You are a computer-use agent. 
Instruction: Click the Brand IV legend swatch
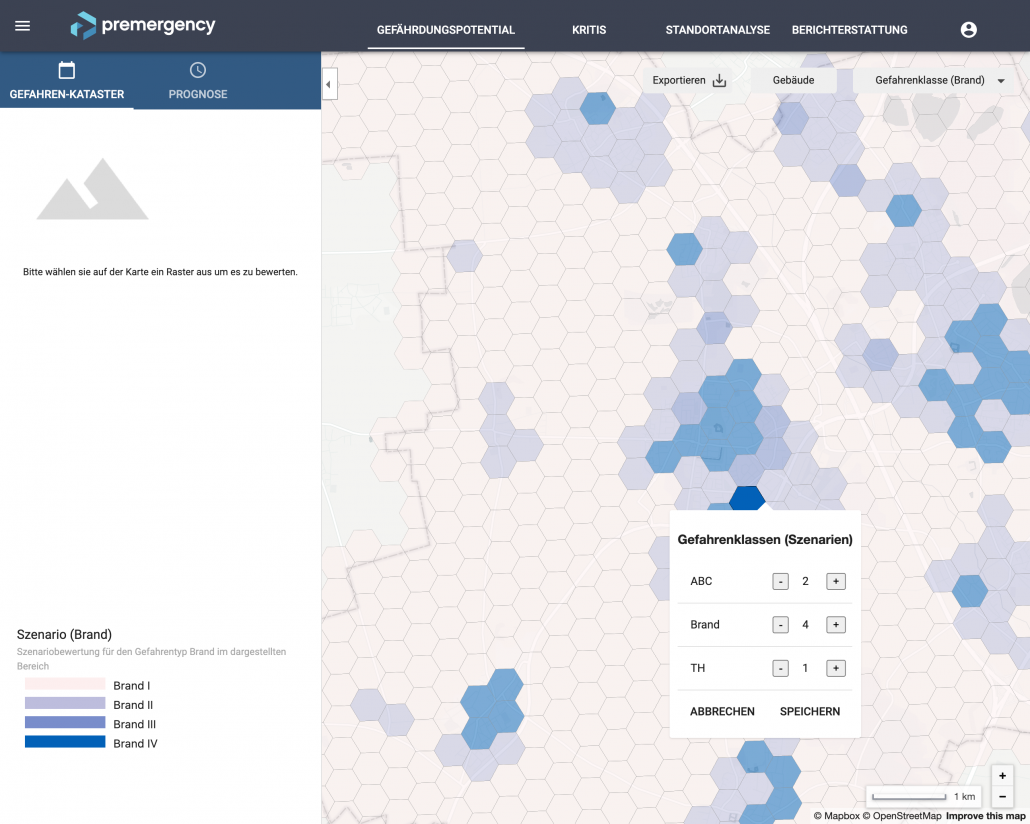(x=65, y=742)
